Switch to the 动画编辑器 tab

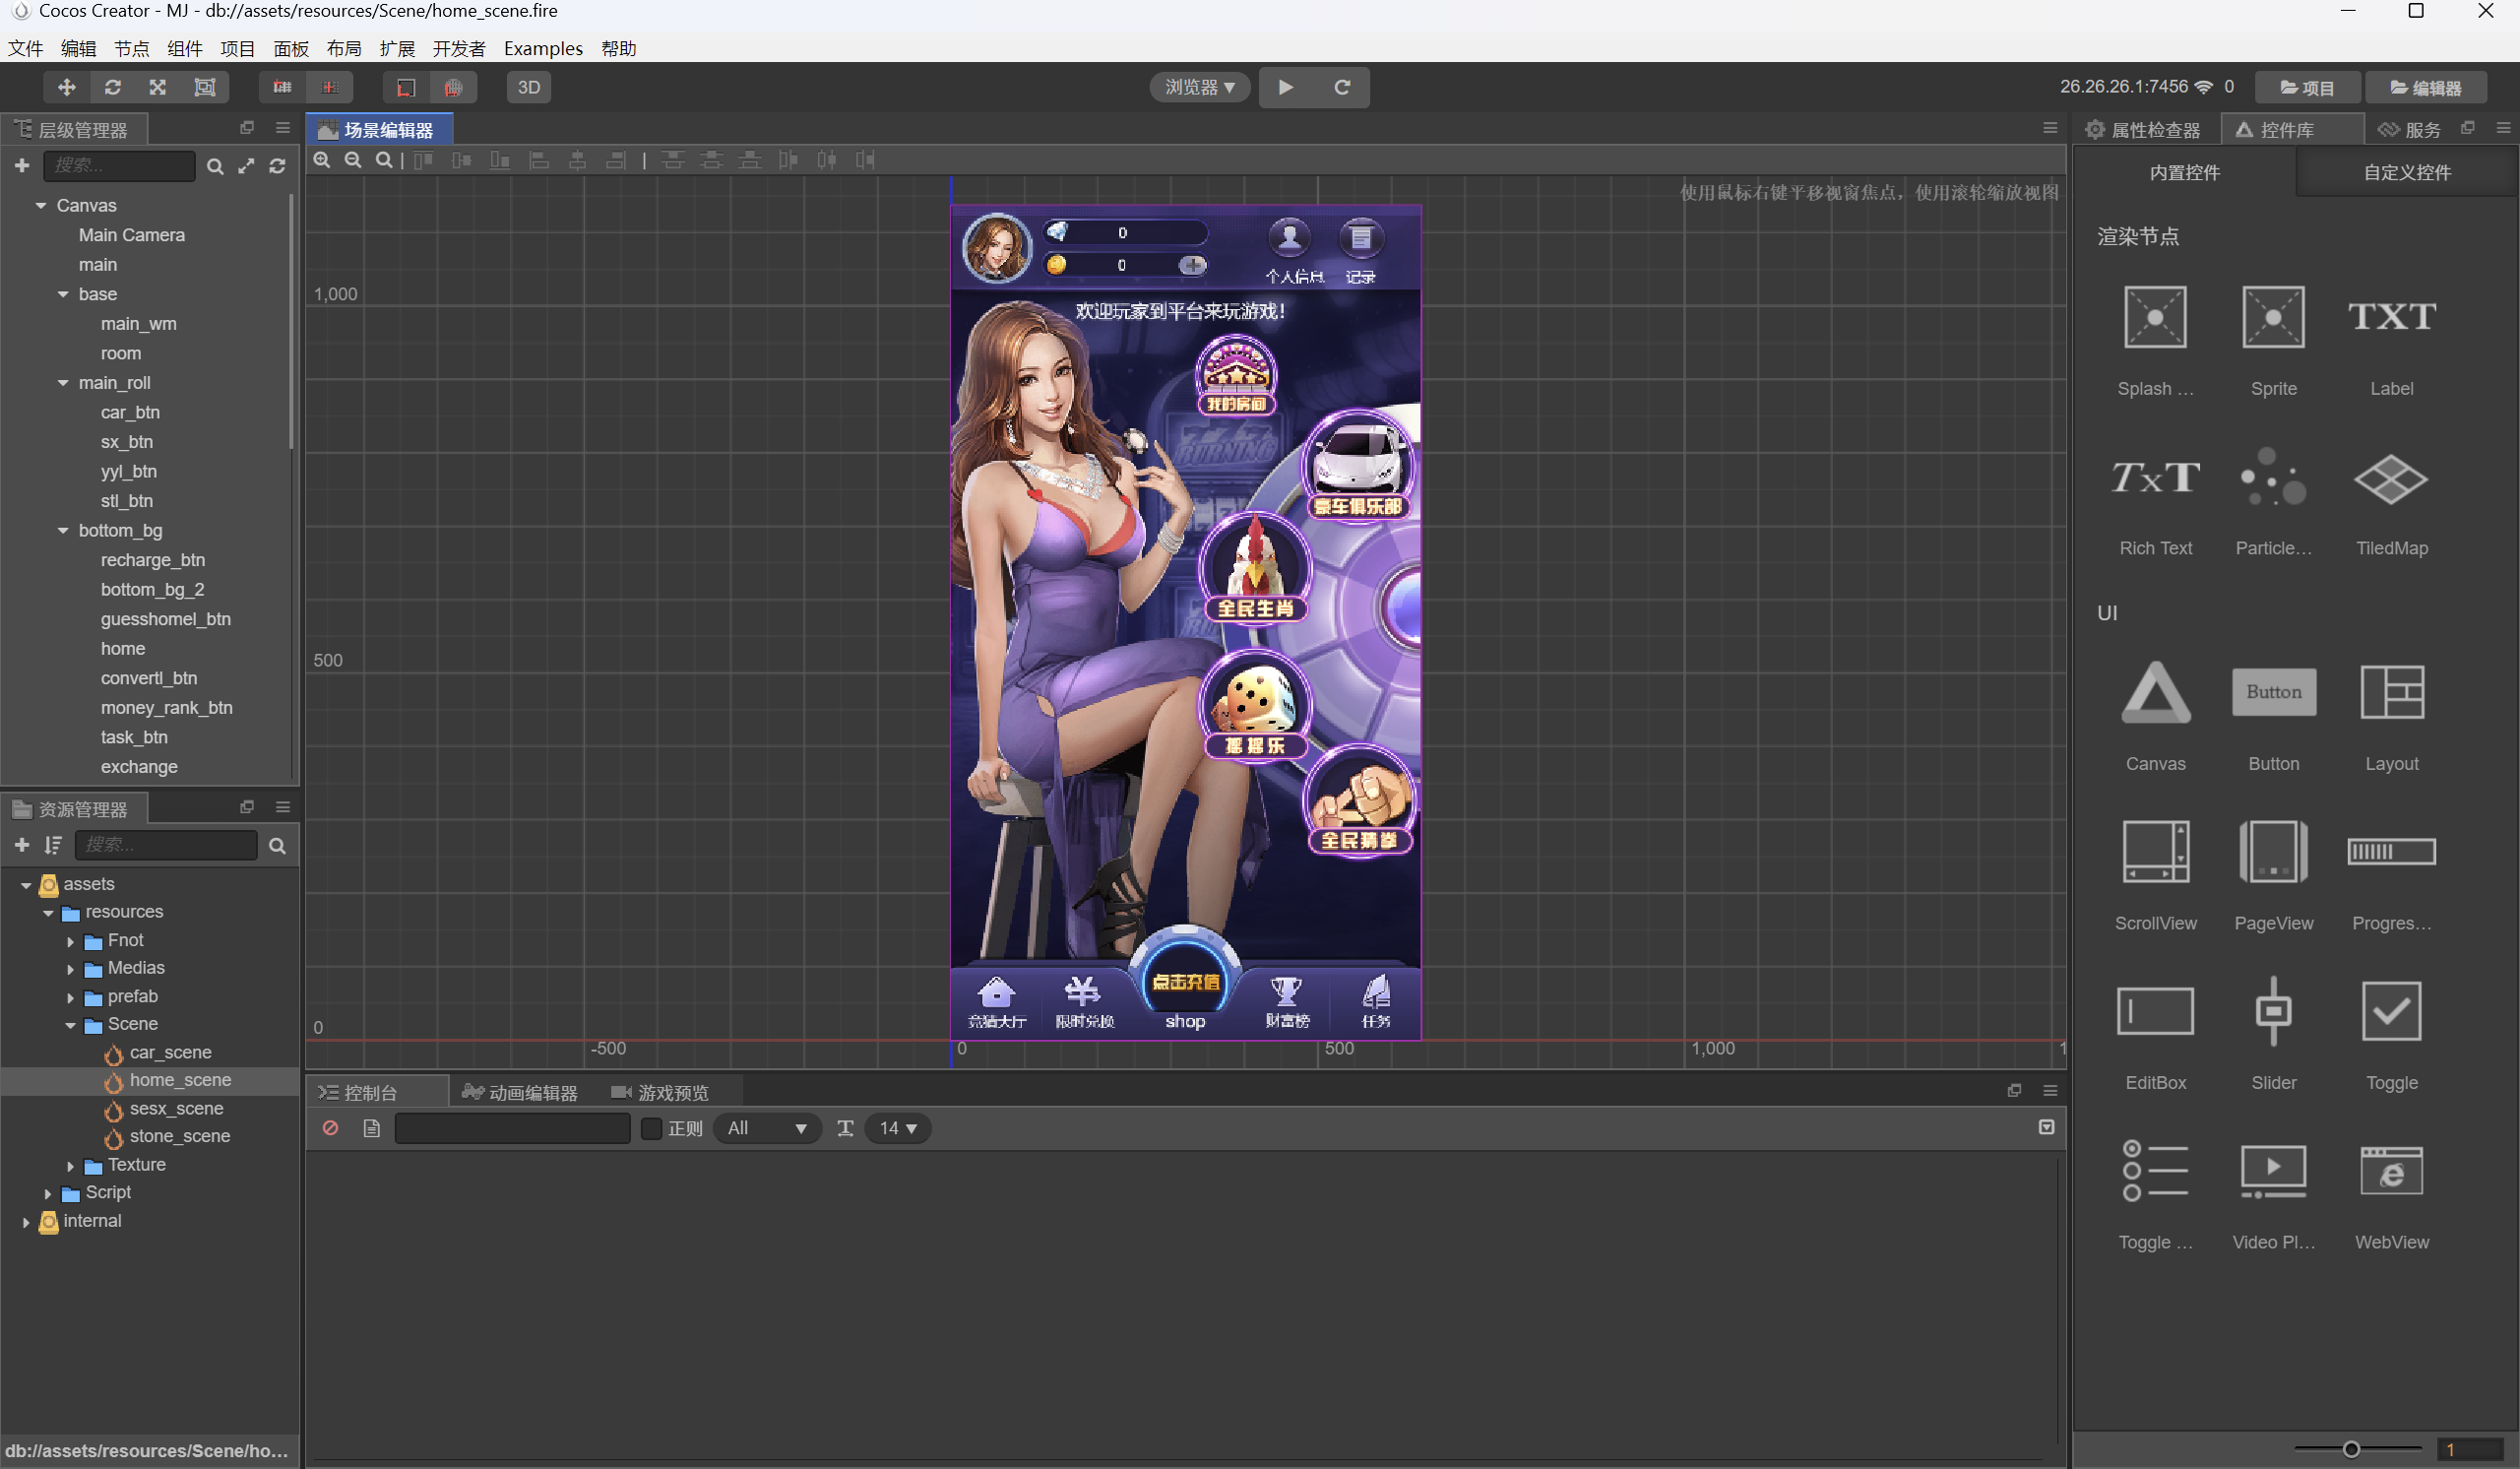(520, 1092)
